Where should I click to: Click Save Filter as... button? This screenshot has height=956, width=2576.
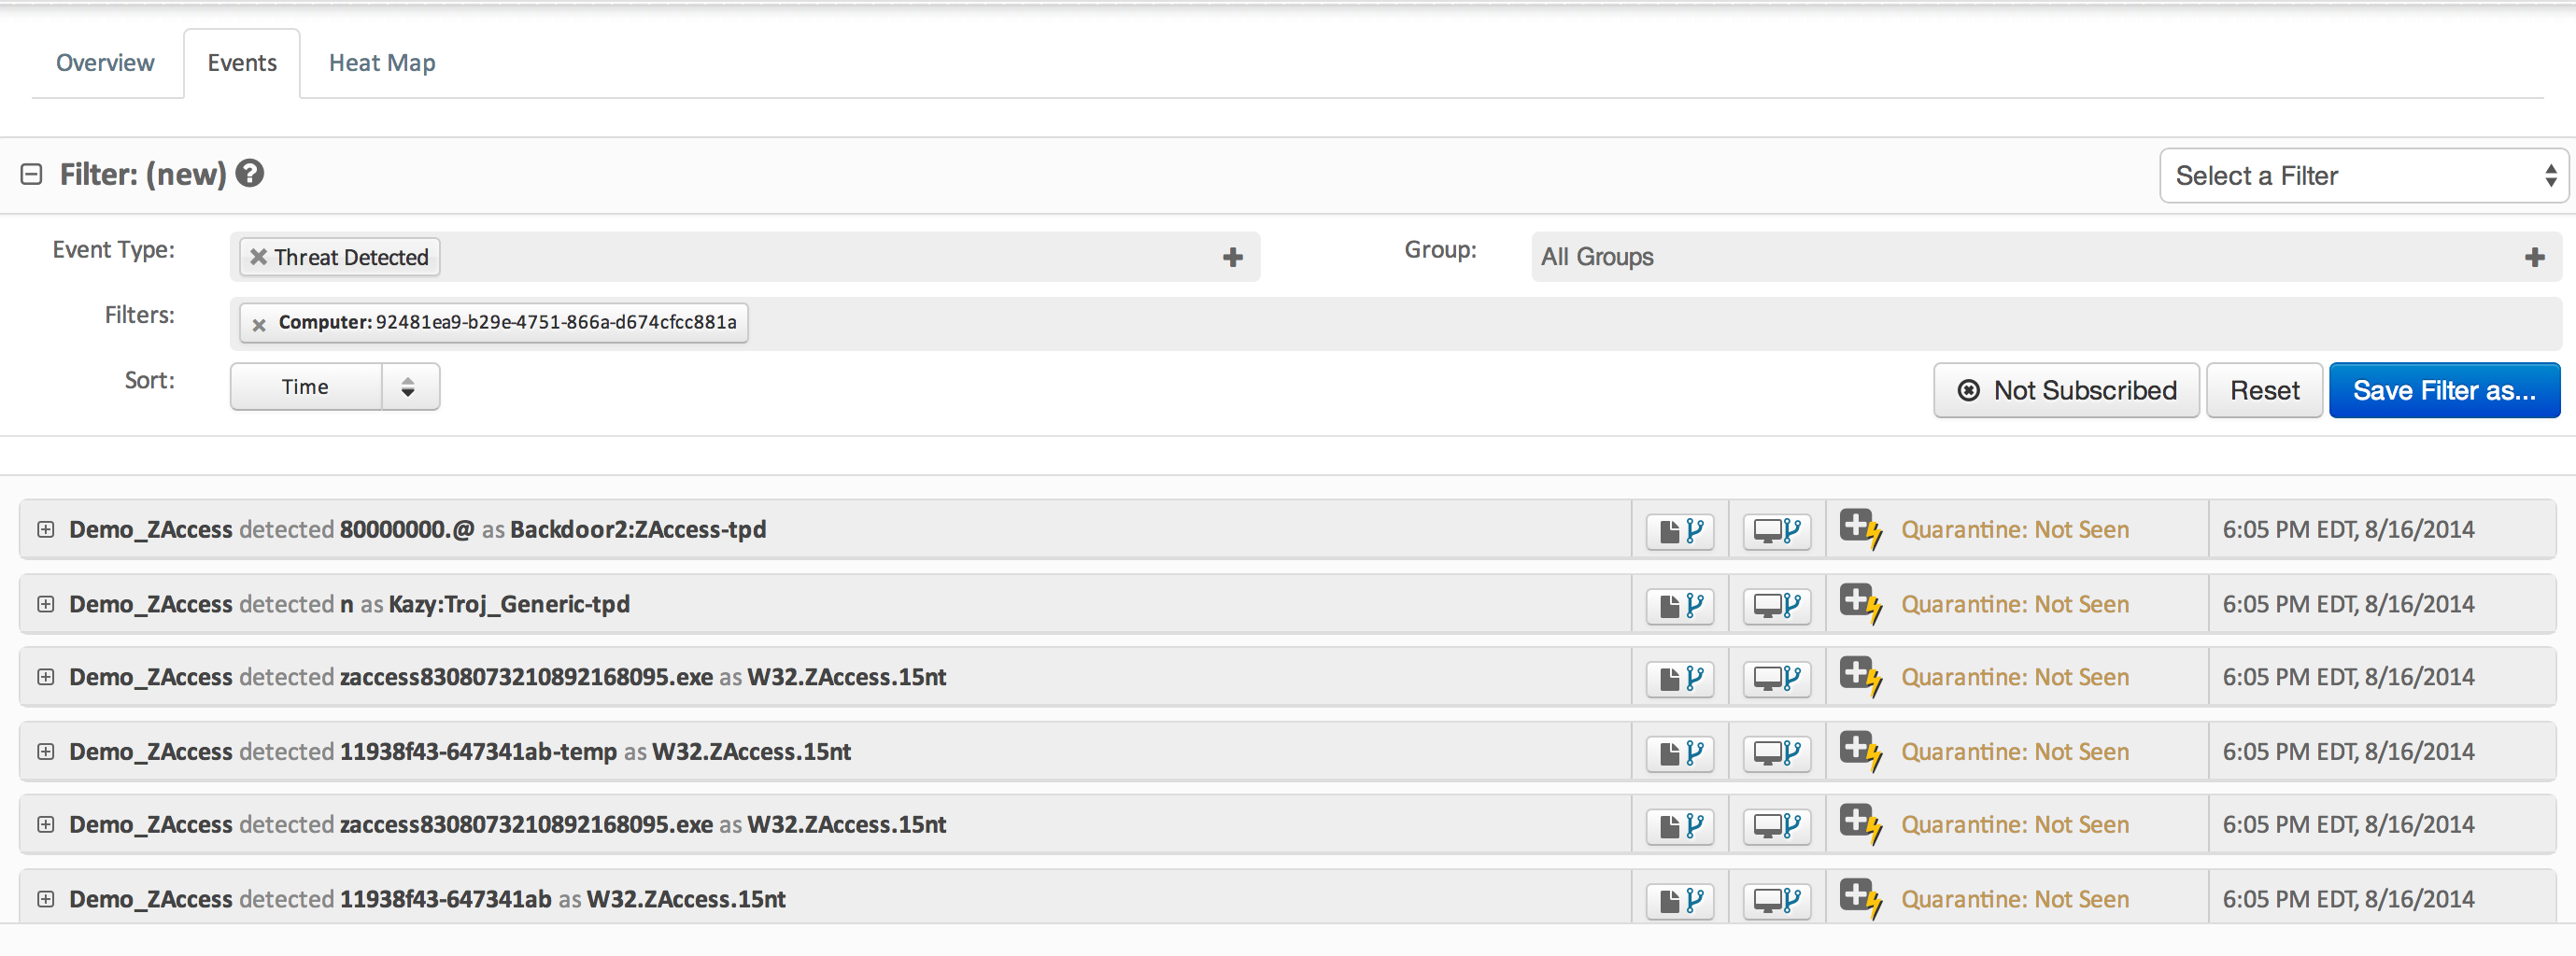(x=2443, y=390)
